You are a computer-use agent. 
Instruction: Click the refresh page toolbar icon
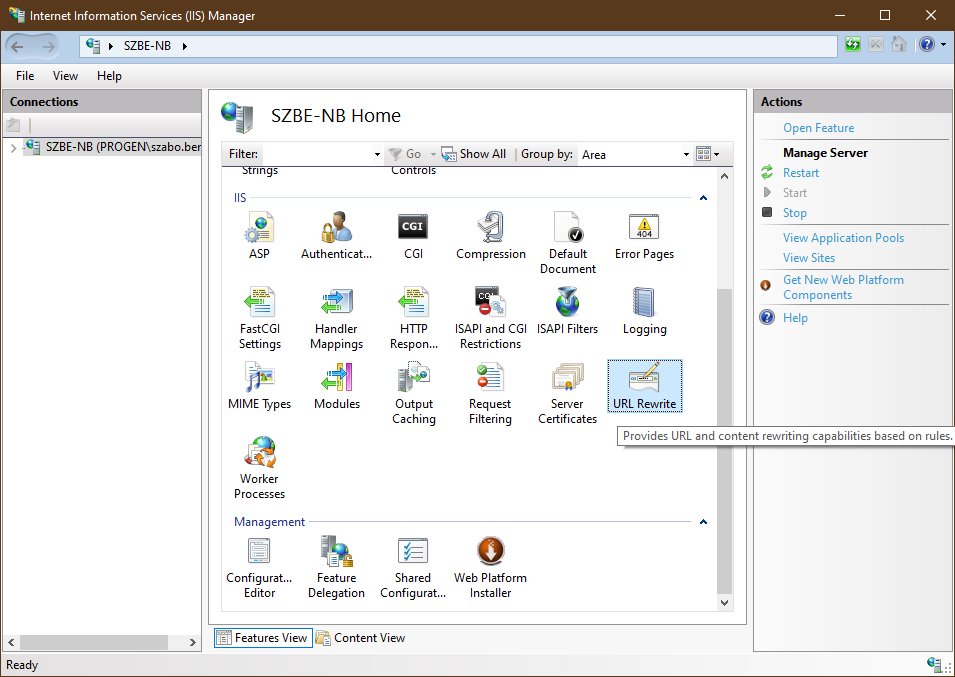(x=853, y=44)
